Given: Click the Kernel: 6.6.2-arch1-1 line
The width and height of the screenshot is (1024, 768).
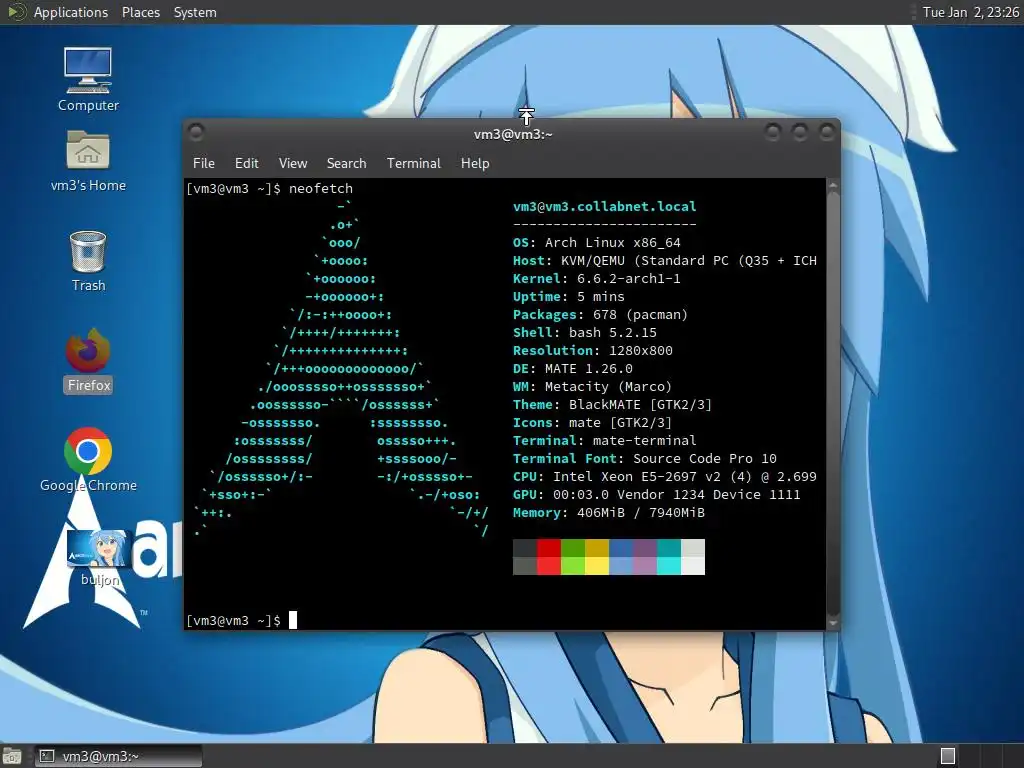Looking at the screenshot, I should 596,278.
